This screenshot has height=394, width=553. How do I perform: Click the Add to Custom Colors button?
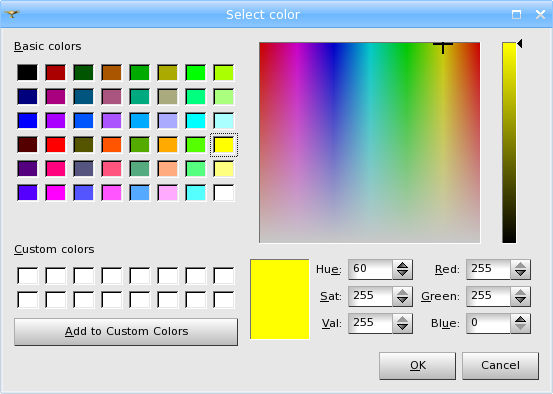click(x=126, y=332)
